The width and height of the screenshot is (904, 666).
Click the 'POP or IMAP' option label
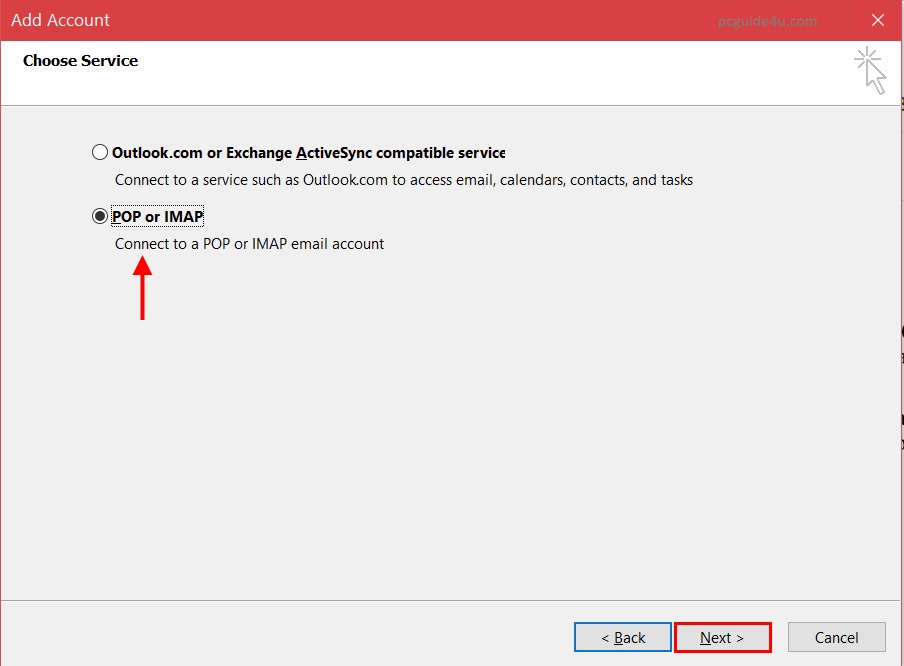pos(158,216)
